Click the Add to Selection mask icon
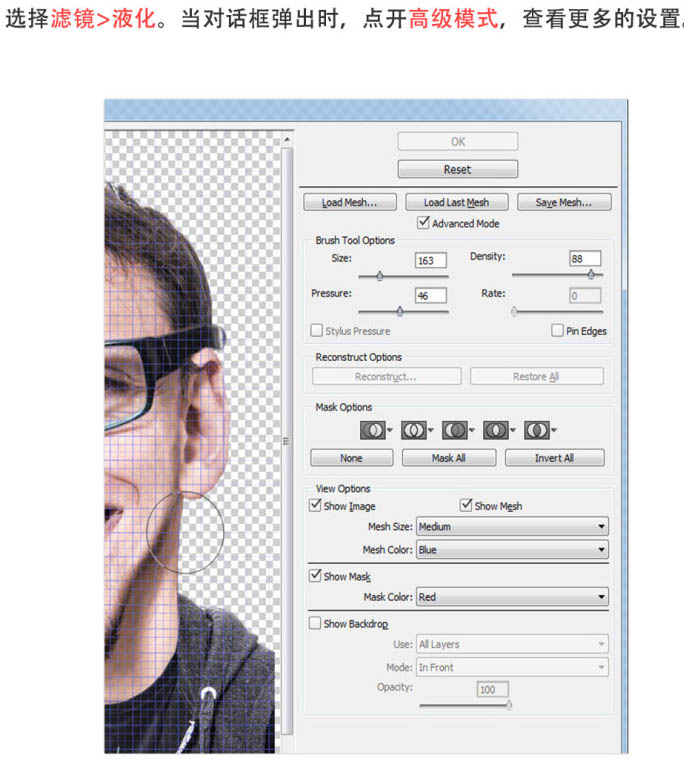The width and height of the screenshot is (684, 759). 413,430
